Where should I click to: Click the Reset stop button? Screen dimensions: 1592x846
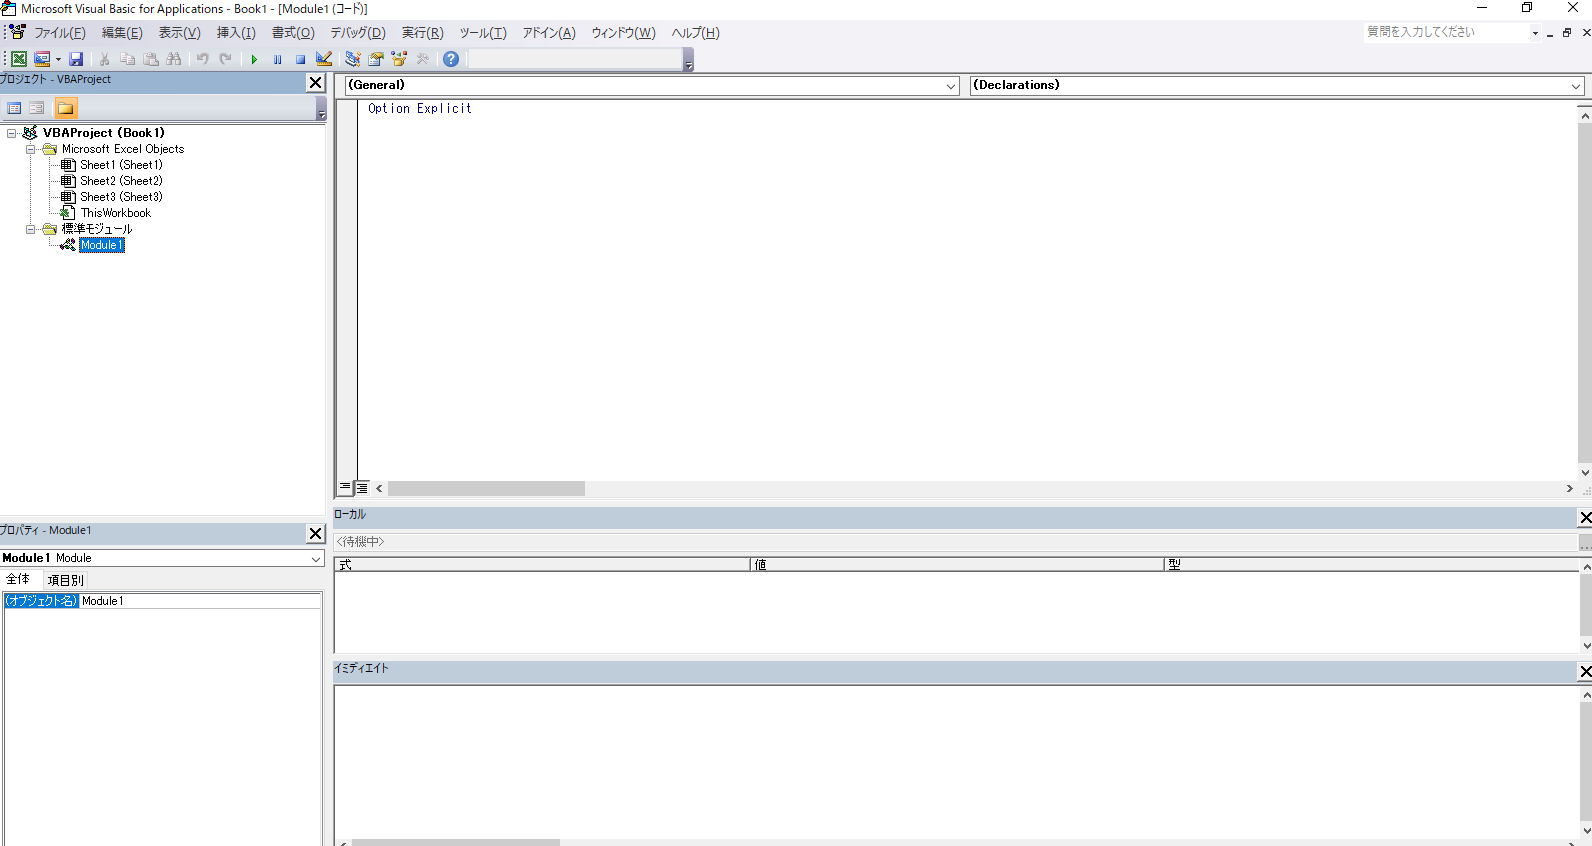300,59
